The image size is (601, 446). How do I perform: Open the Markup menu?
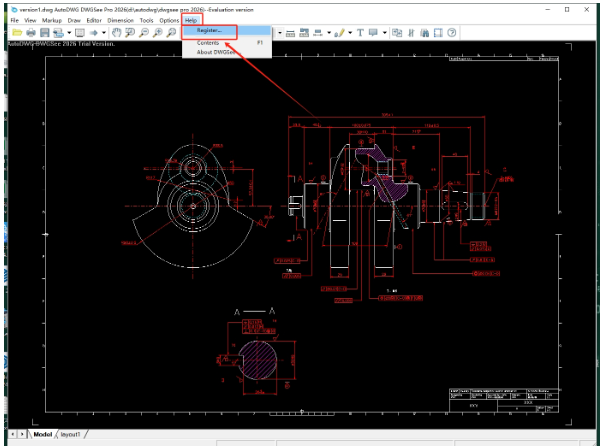point(52,20)
